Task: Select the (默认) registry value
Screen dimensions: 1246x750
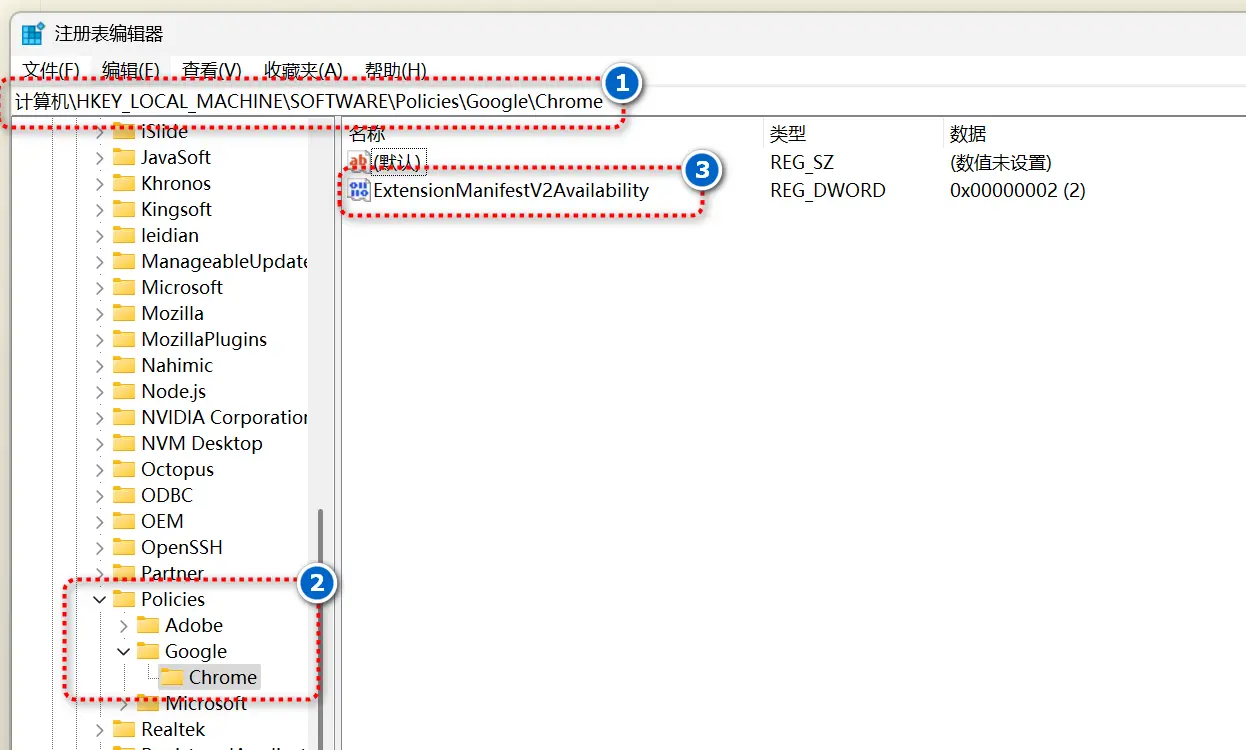Action: (x=396, y=160)
